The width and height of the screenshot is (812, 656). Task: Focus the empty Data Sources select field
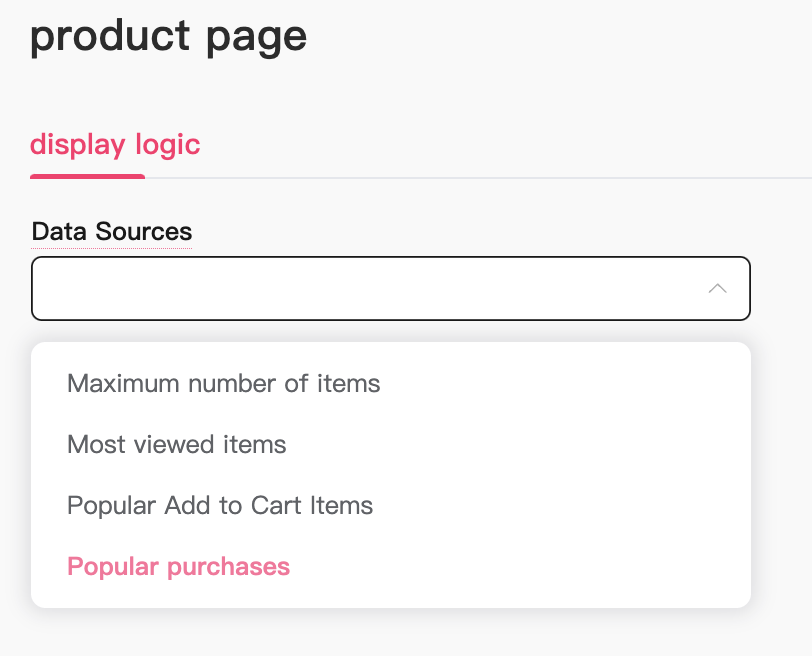point(360,288)
